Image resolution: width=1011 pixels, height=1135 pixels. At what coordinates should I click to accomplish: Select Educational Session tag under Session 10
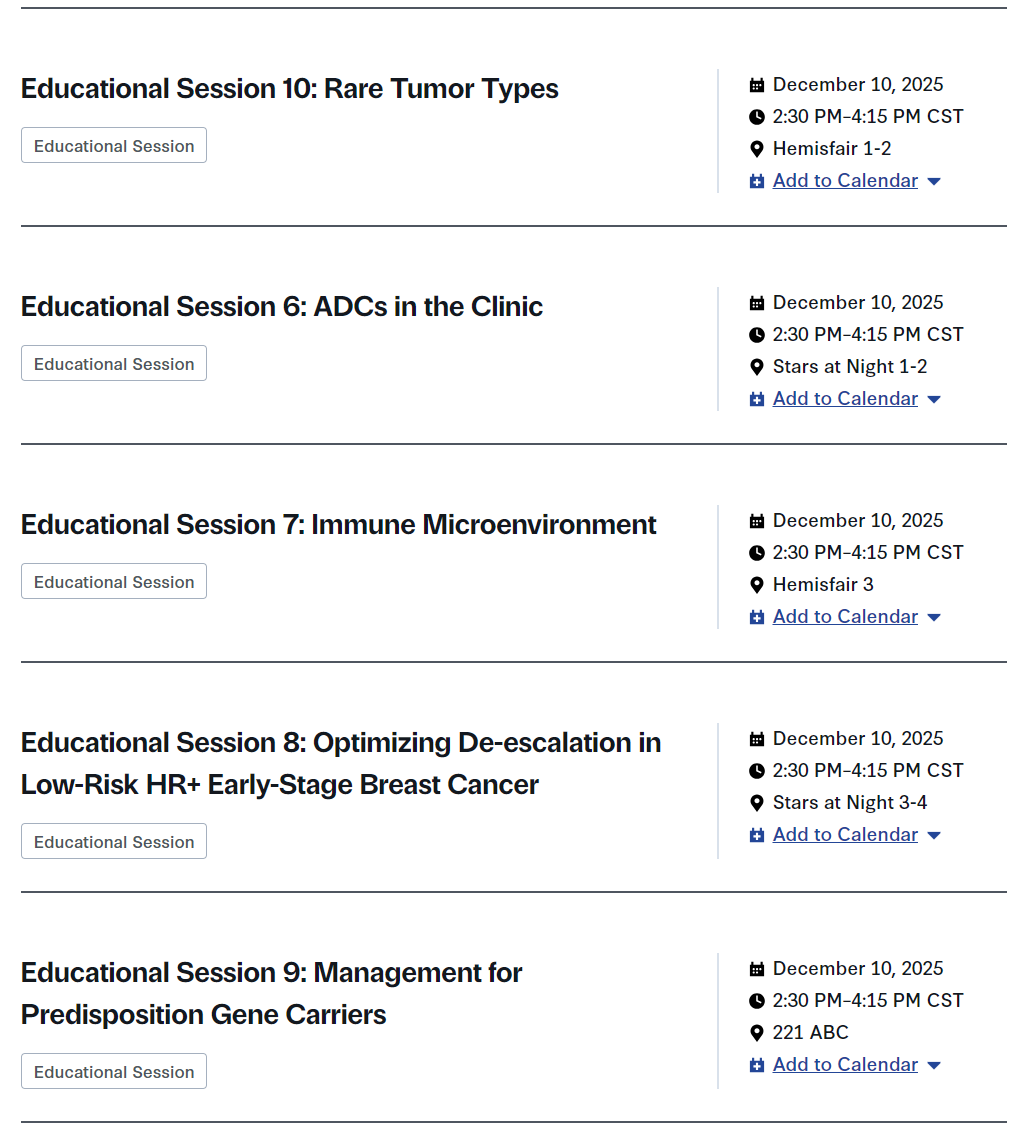point(114,146)
